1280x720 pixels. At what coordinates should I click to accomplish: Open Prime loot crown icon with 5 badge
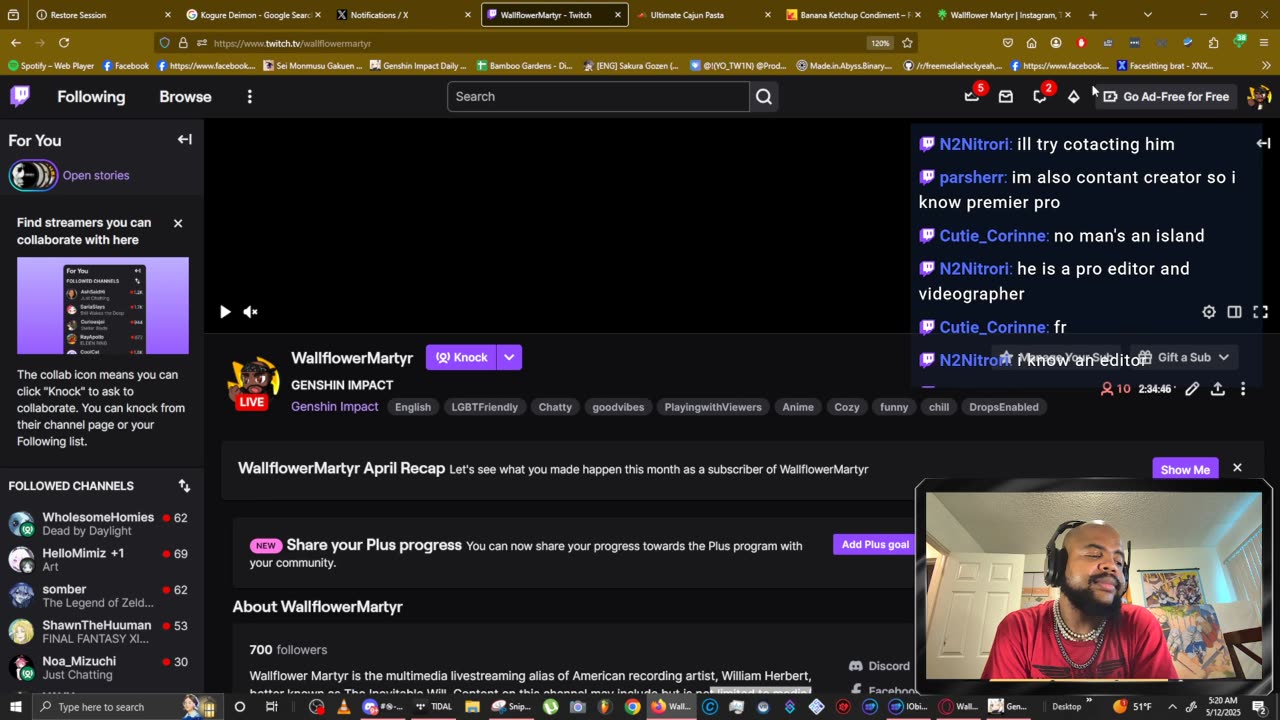(x=972, y=96)
